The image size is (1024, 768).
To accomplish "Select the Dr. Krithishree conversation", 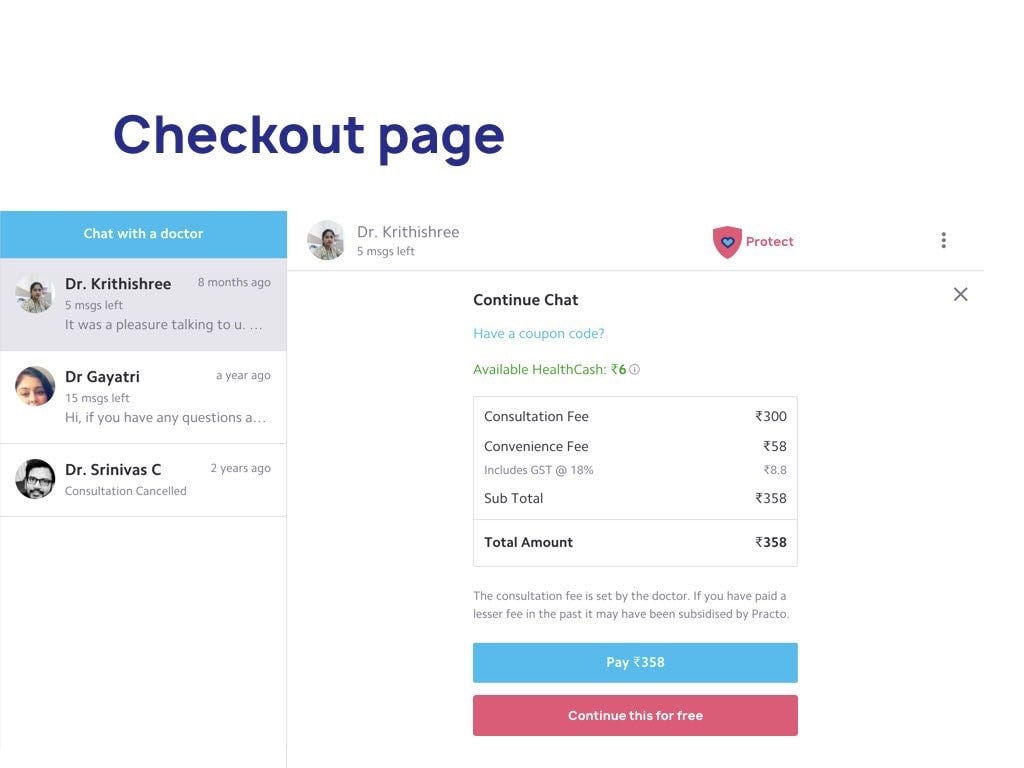I will coord(143,304).
